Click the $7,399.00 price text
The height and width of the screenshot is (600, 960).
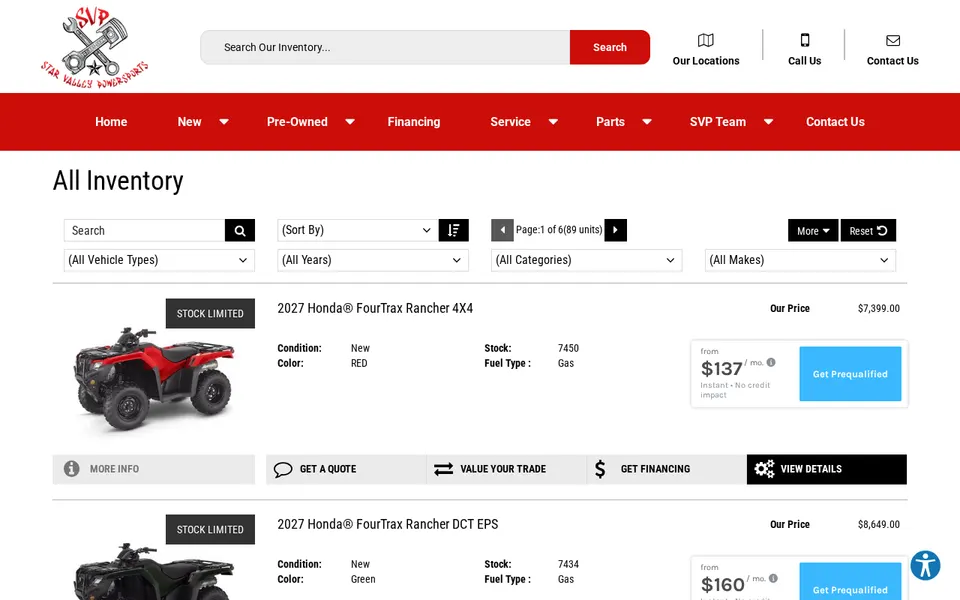click(879, 309)
